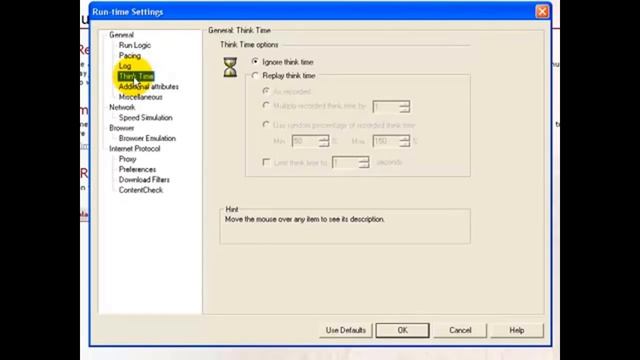Open Proxy settings

click(127, 159)
